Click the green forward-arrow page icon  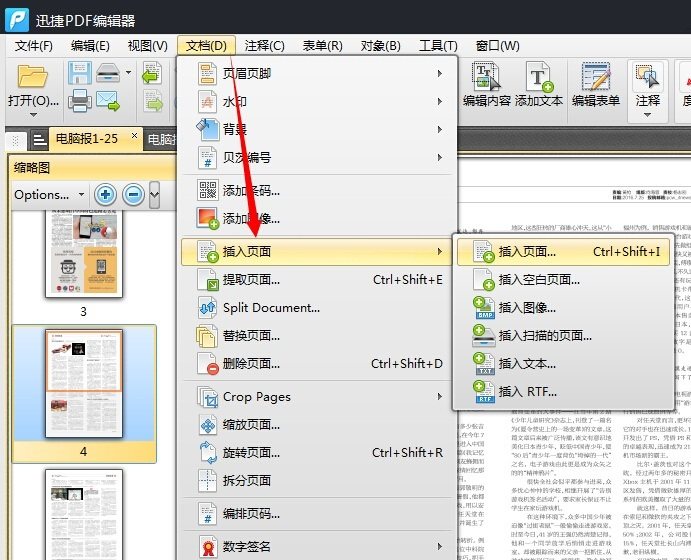click(152, 100)
